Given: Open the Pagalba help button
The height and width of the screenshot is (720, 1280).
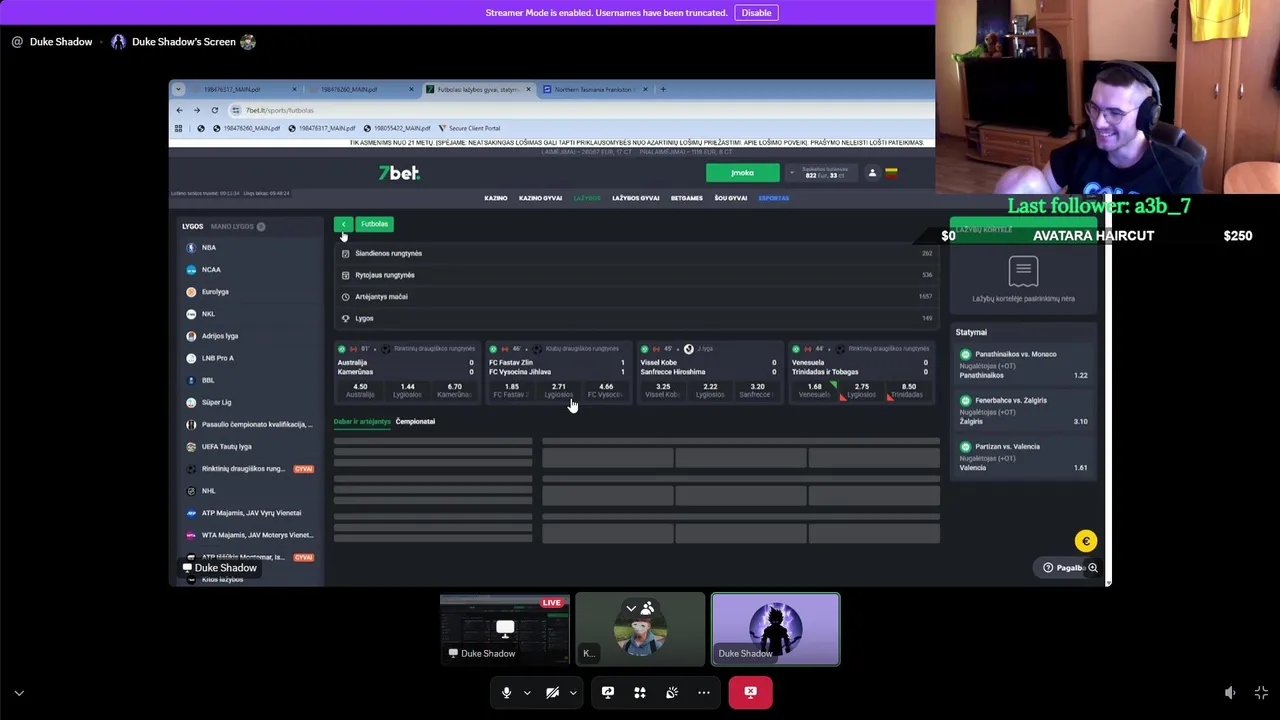Looking at the screenshot, I should pyautogui.click(x=1066, y=568).
